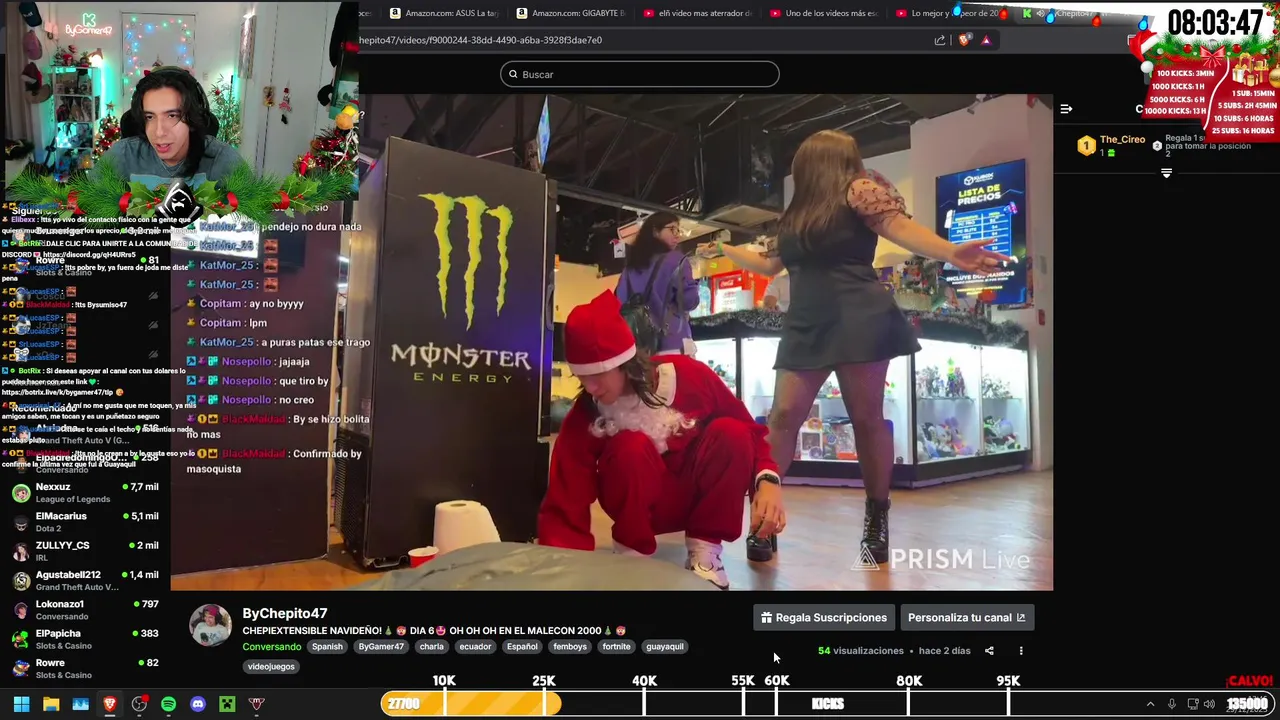This screenshot has width=1280, height=720.
Task: Open OBS Studio from taskbar
Action: point(139,704)
